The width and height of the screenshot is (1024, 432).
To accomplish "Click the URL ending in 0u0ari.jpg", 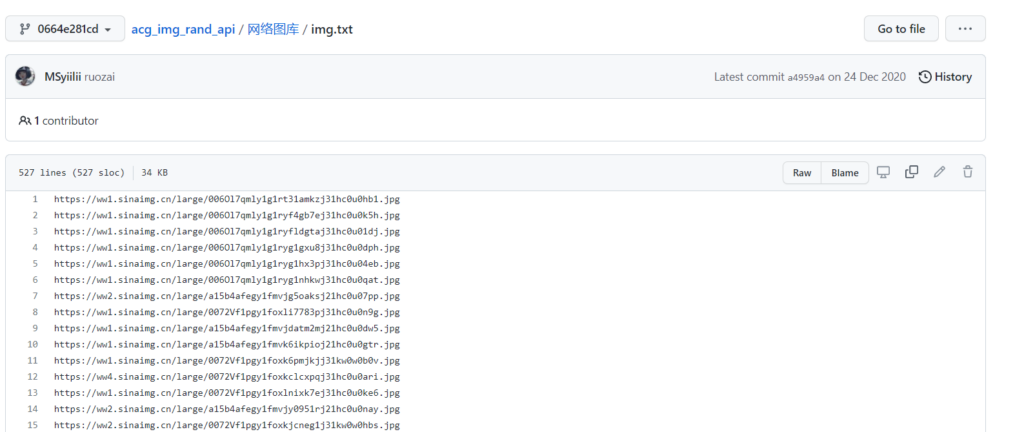I will (227, 377).
